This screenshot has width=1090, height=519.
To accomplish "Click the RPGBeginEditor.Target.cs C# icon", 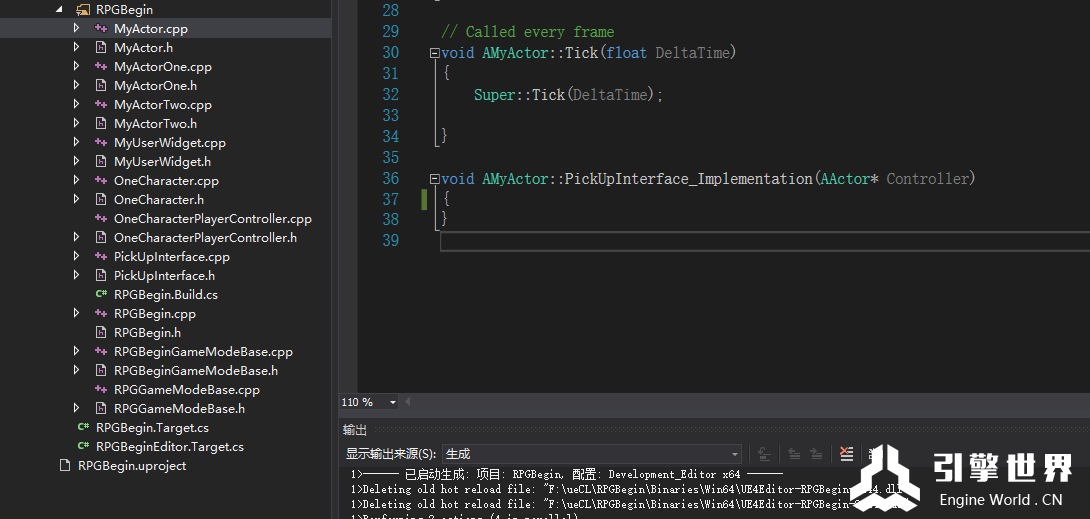I will tap(83, 447).
